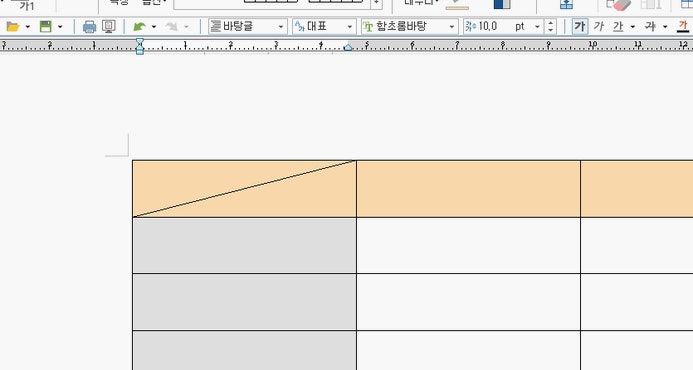Click the font color 가 swatch

tap(683, 27)
